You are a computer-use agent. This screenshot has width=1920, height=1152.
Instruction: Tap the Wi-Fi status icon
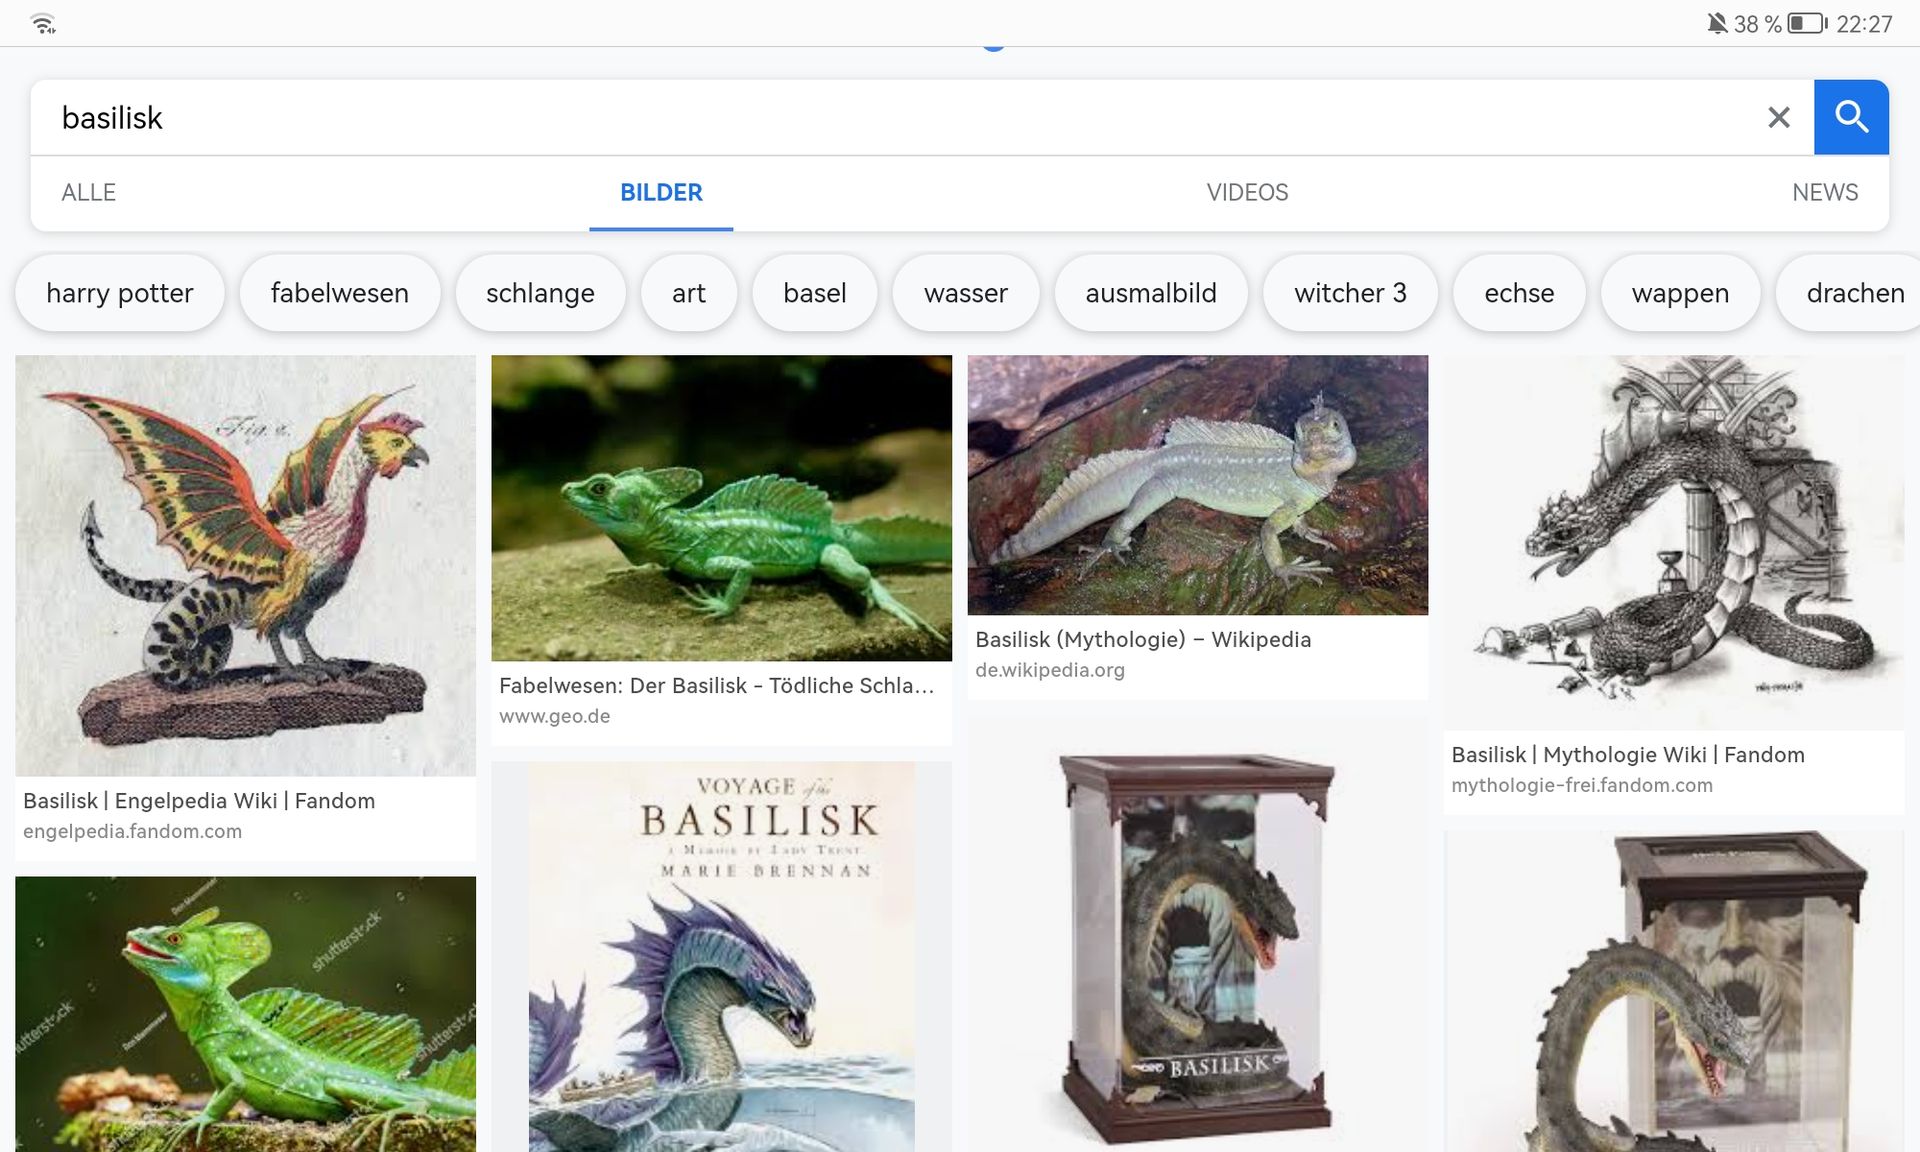[43, 23]
